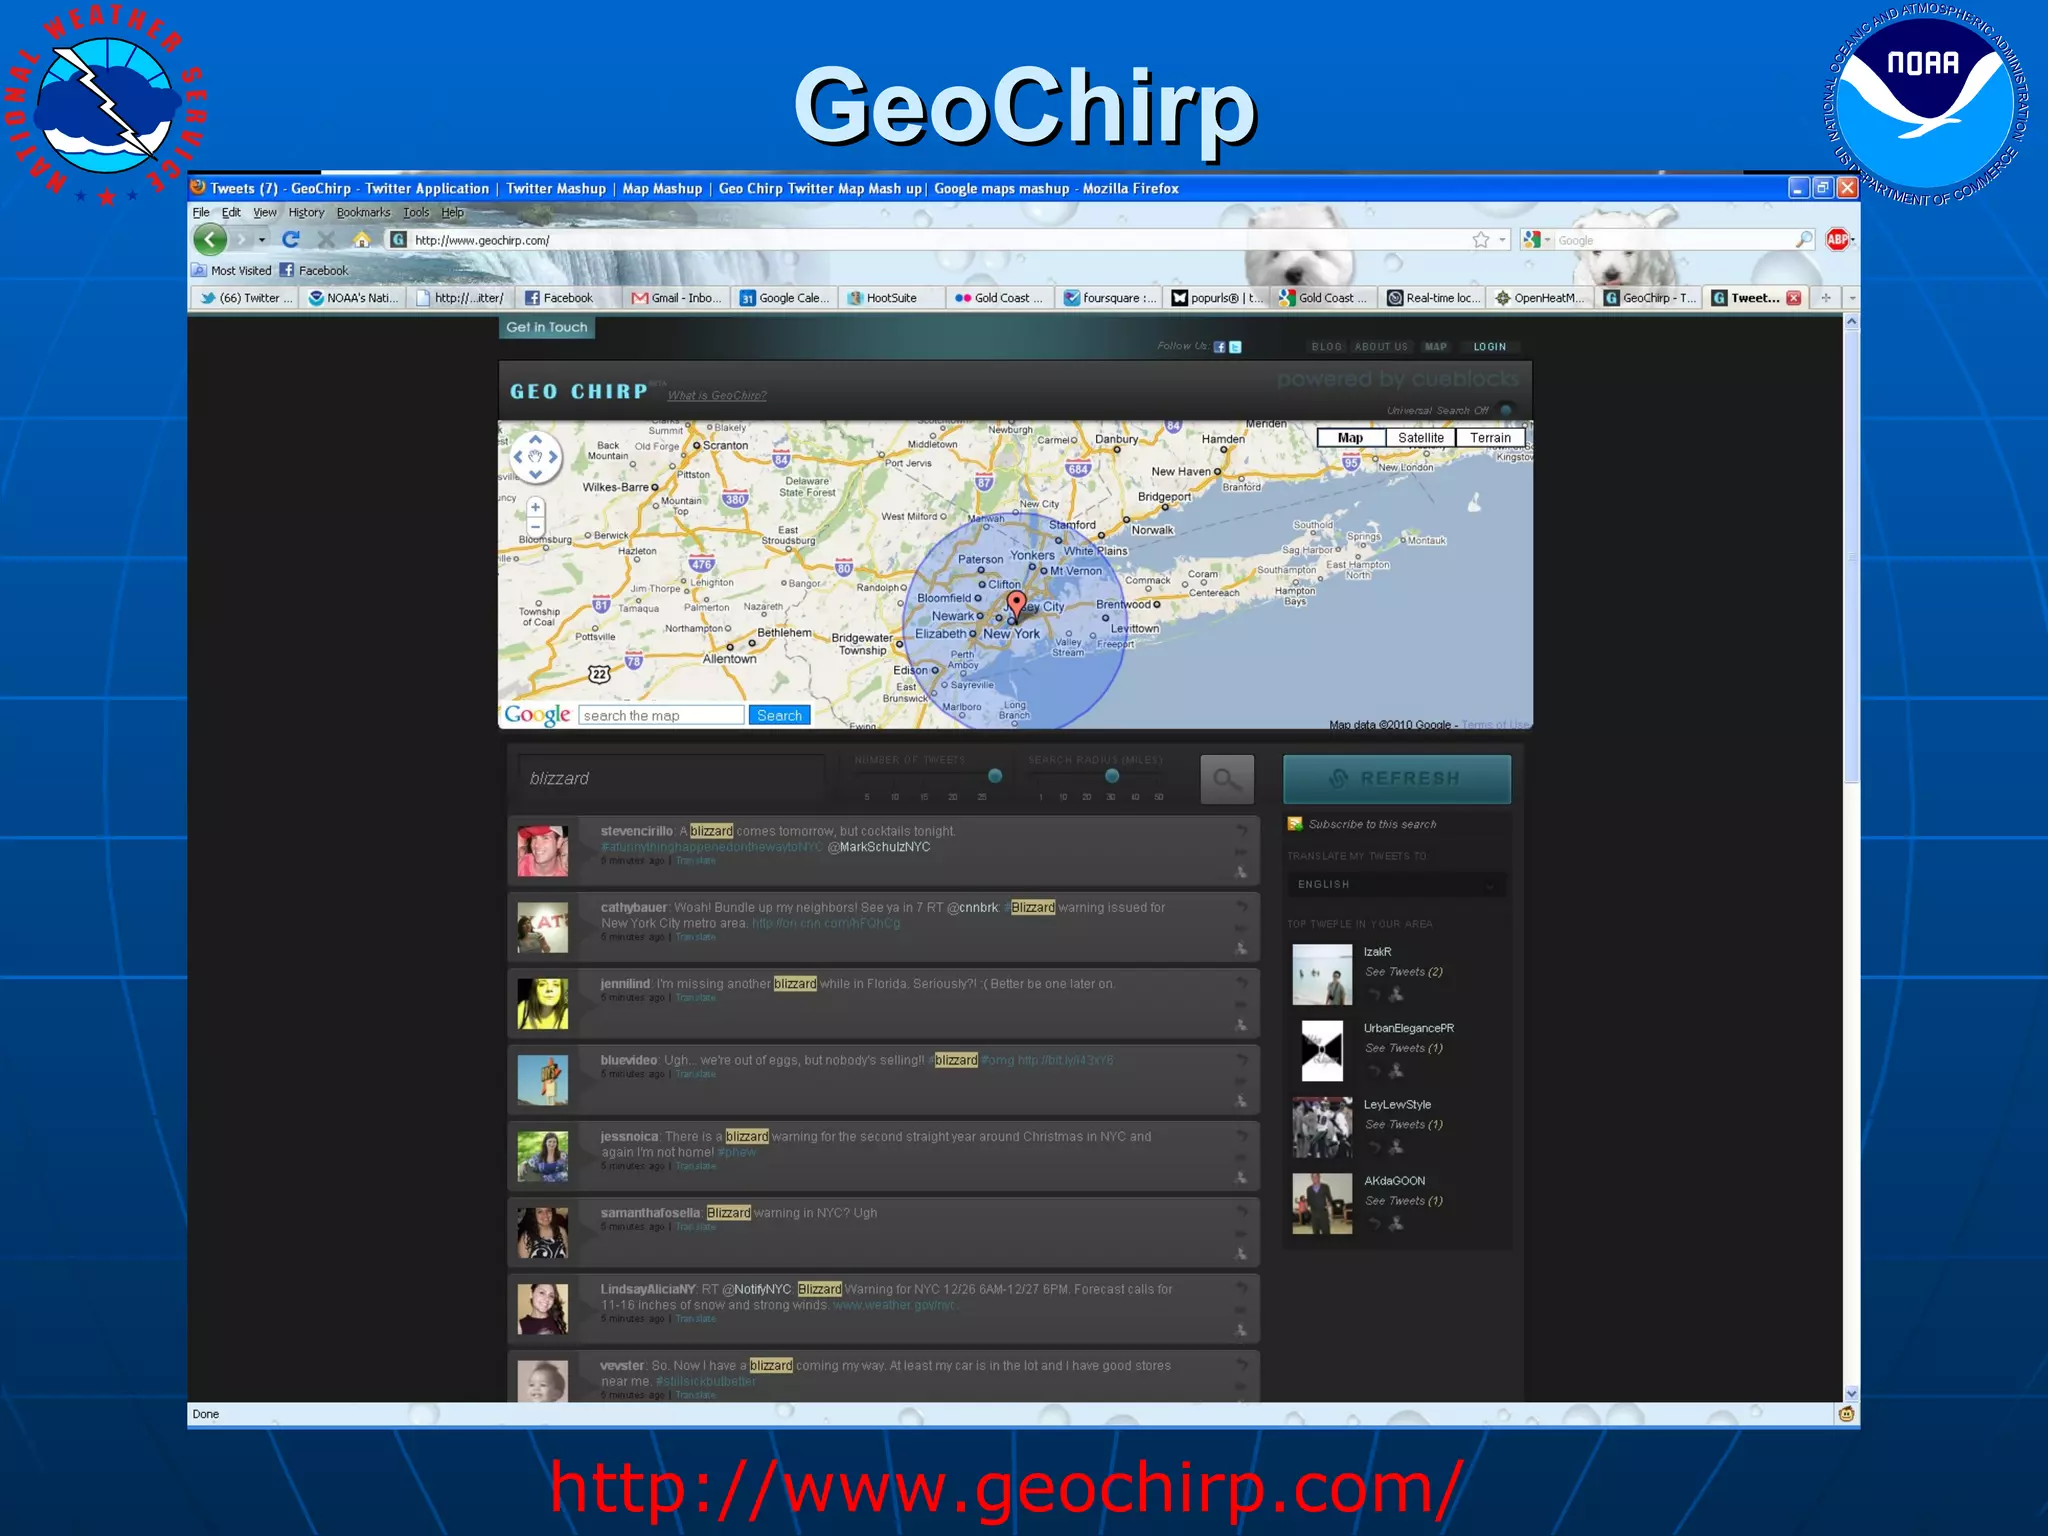Click the Search Radius miles slider handle
This screenshot has height=1536, width=2048.
(x=1111, y=776)
